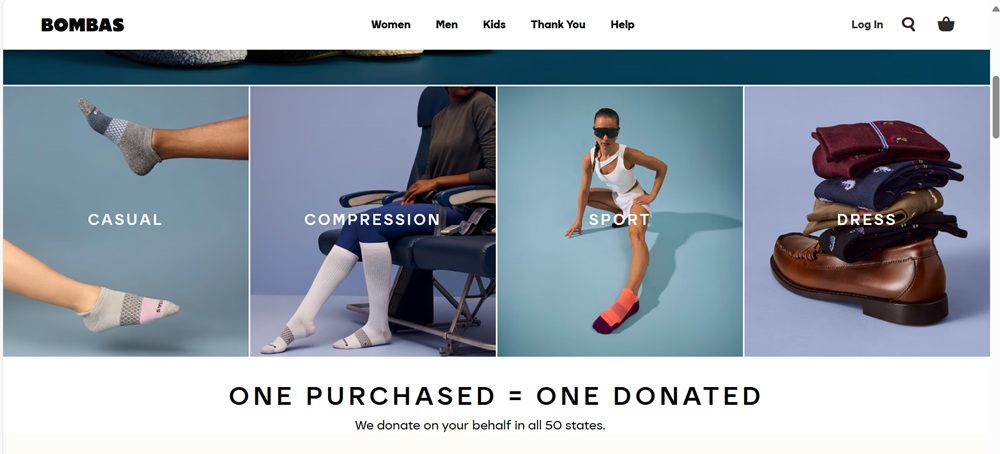The width and height of the screenshot is (1000, 454).
Task: Click the Log In link
Action: [x=867, y=25]
